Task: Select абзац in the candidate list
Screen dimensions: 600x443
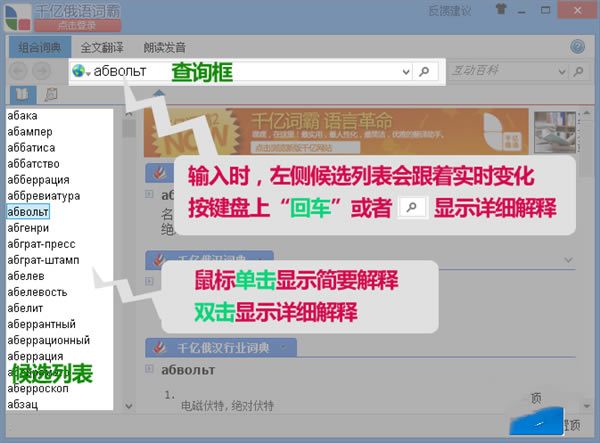Action: [x=23, y=405]
